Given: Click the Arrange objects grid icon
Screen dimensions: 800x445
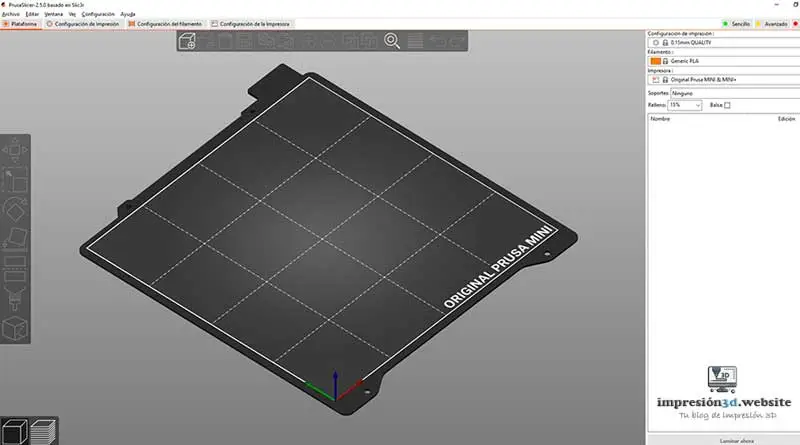Looking at the screenshot, I should 245,41.
